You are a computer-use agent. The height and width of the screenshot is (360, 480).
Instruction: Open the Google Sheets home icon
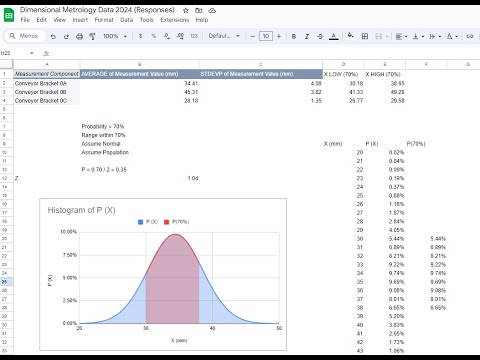click(x=9, y=15)
